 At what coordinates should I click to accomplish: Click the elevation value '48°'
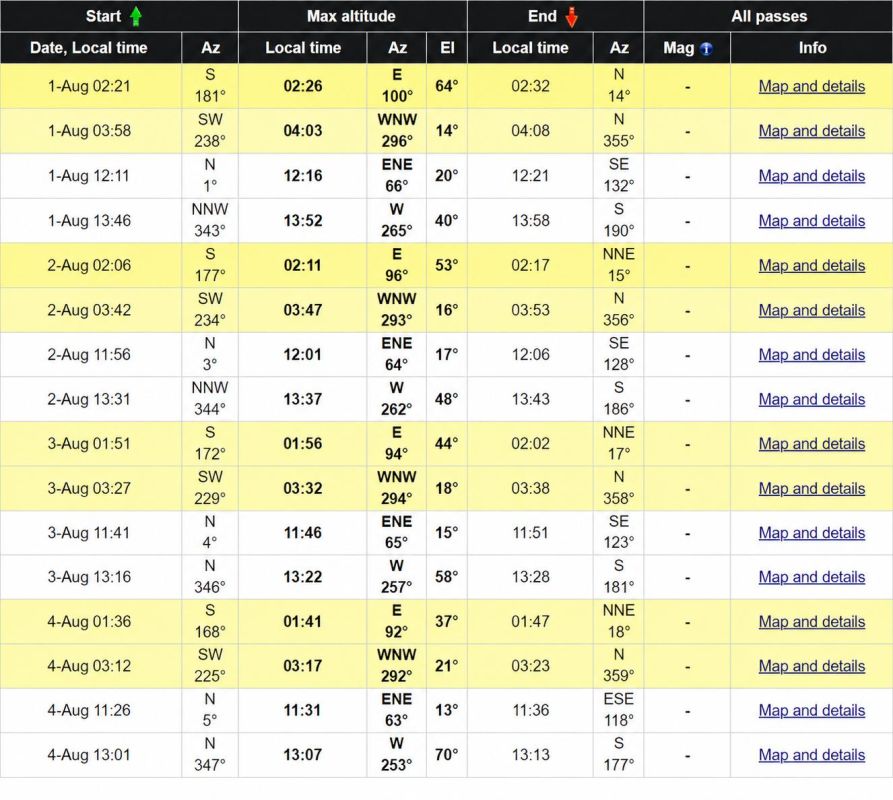(446, 399)
